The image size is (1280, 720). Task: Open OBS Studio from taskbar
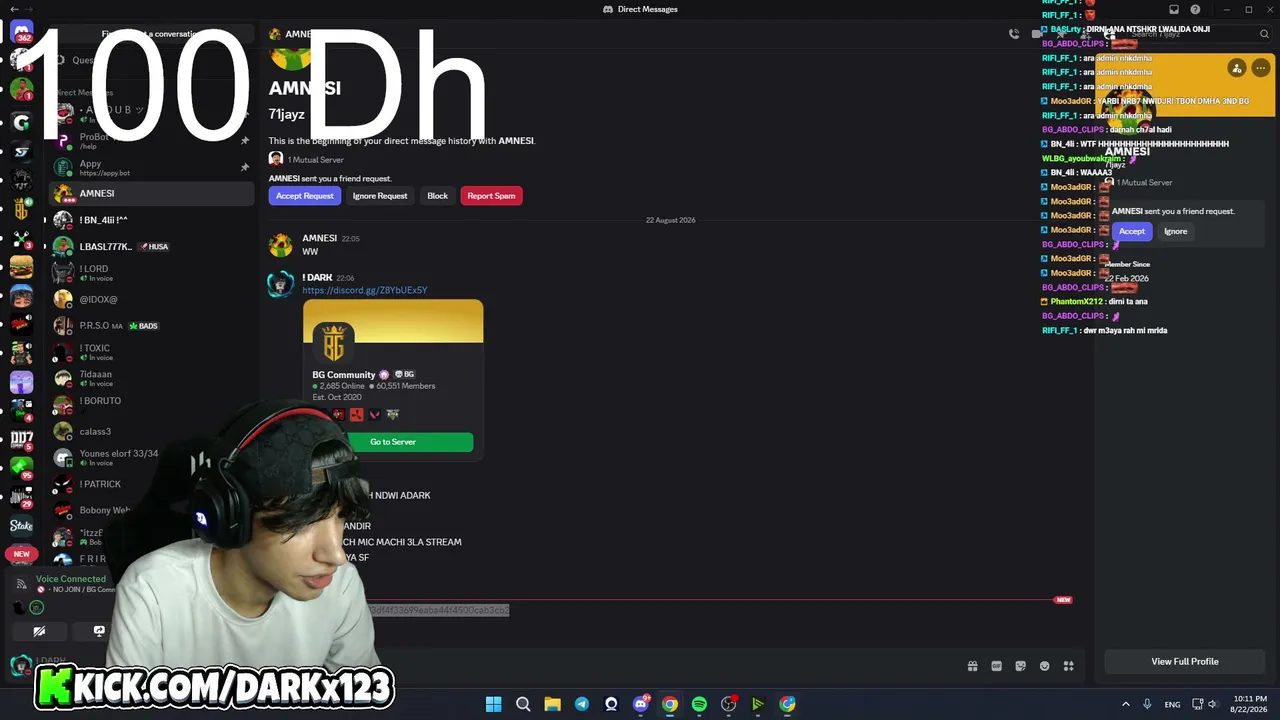[x=729, y=704]
